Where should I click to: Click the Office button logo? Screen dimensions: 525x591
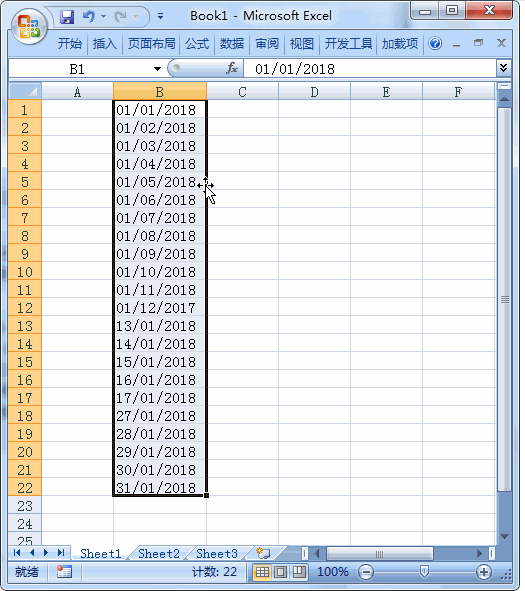29,26
